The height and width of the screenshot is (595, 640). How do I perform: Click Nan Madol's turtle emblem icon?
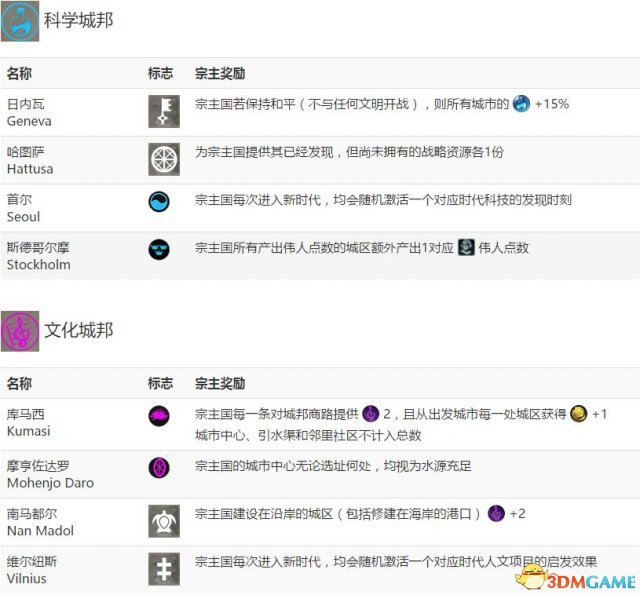pos(164,521)
